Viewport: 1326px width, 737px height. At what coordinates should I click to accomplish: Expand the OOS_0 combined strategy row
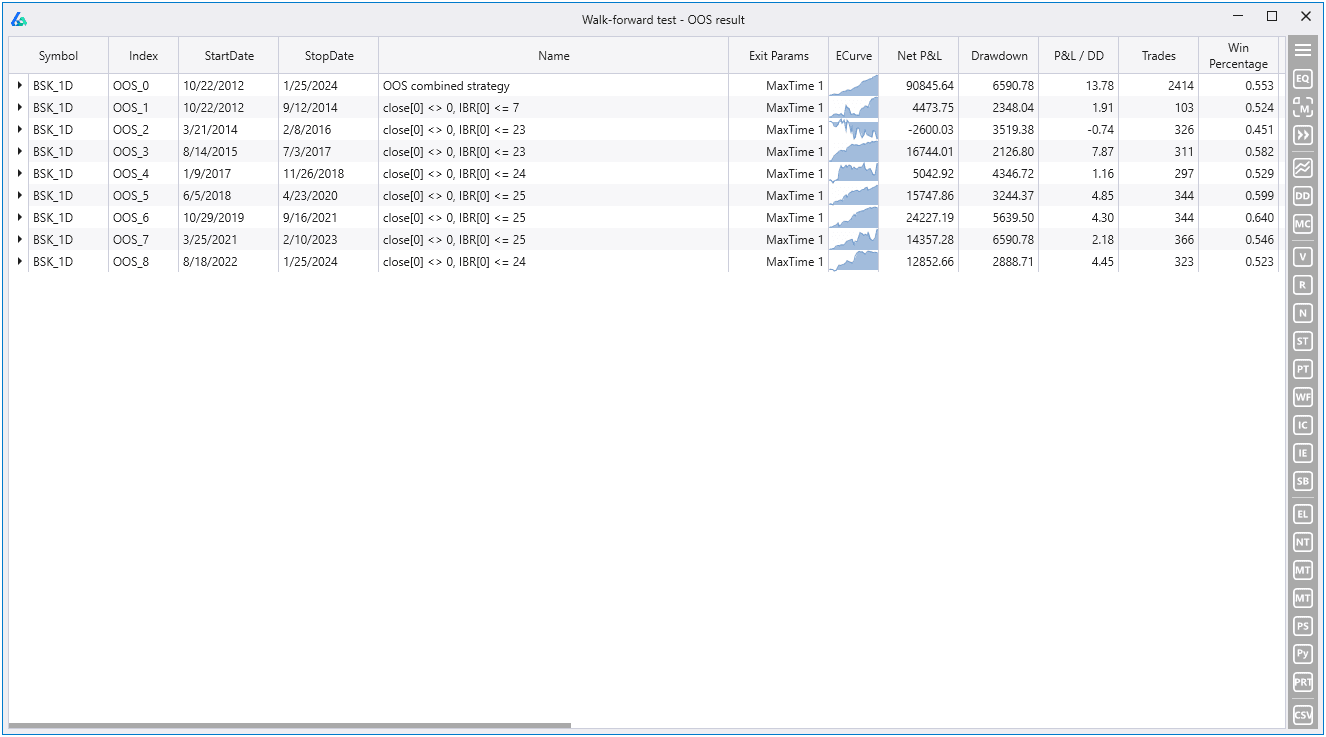pos(19,85)
